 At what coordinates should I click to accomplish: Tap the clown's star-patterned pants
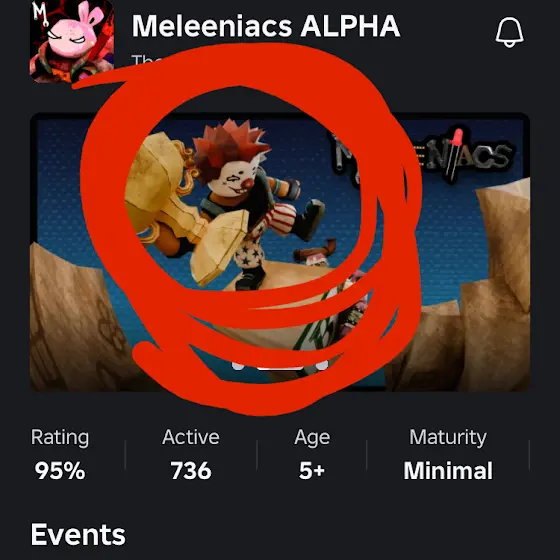click(x=250, y=252)
